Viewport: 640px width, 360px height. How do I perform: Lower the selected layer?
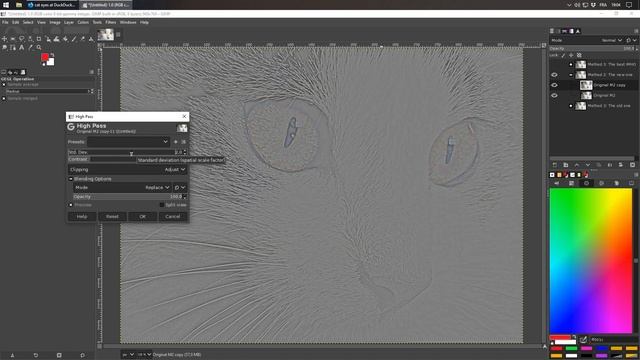(587, 165)
